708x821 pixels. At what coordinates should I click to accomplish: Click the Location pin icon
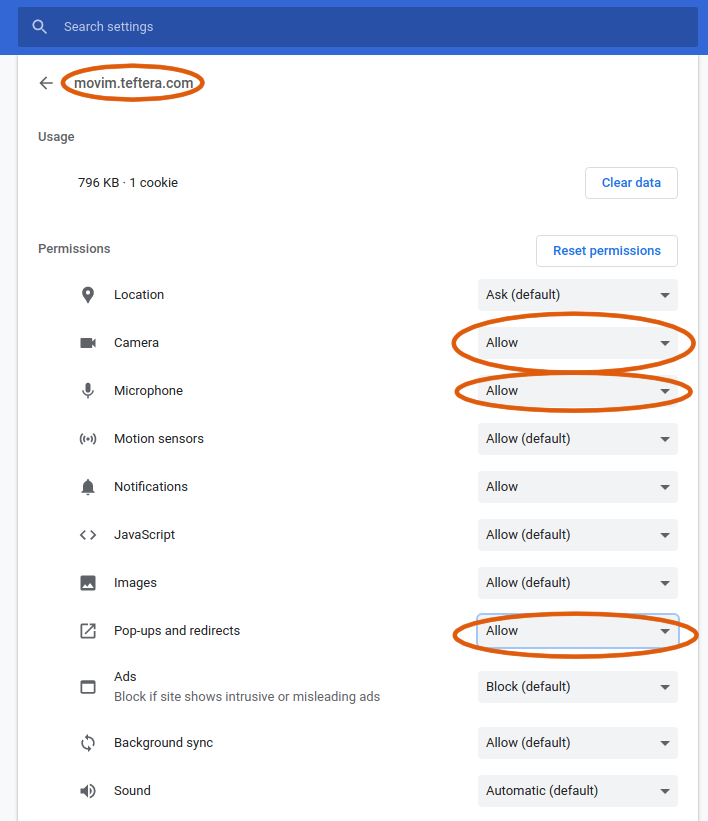click(88, 295)
